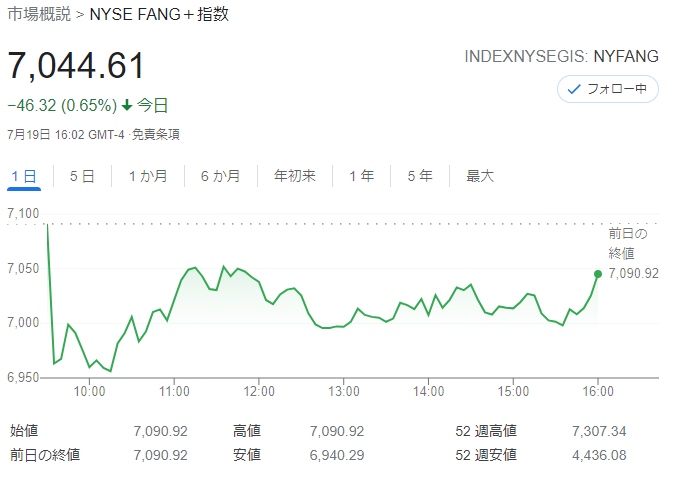Click the 7,100 y-axis label

point(23,213)
